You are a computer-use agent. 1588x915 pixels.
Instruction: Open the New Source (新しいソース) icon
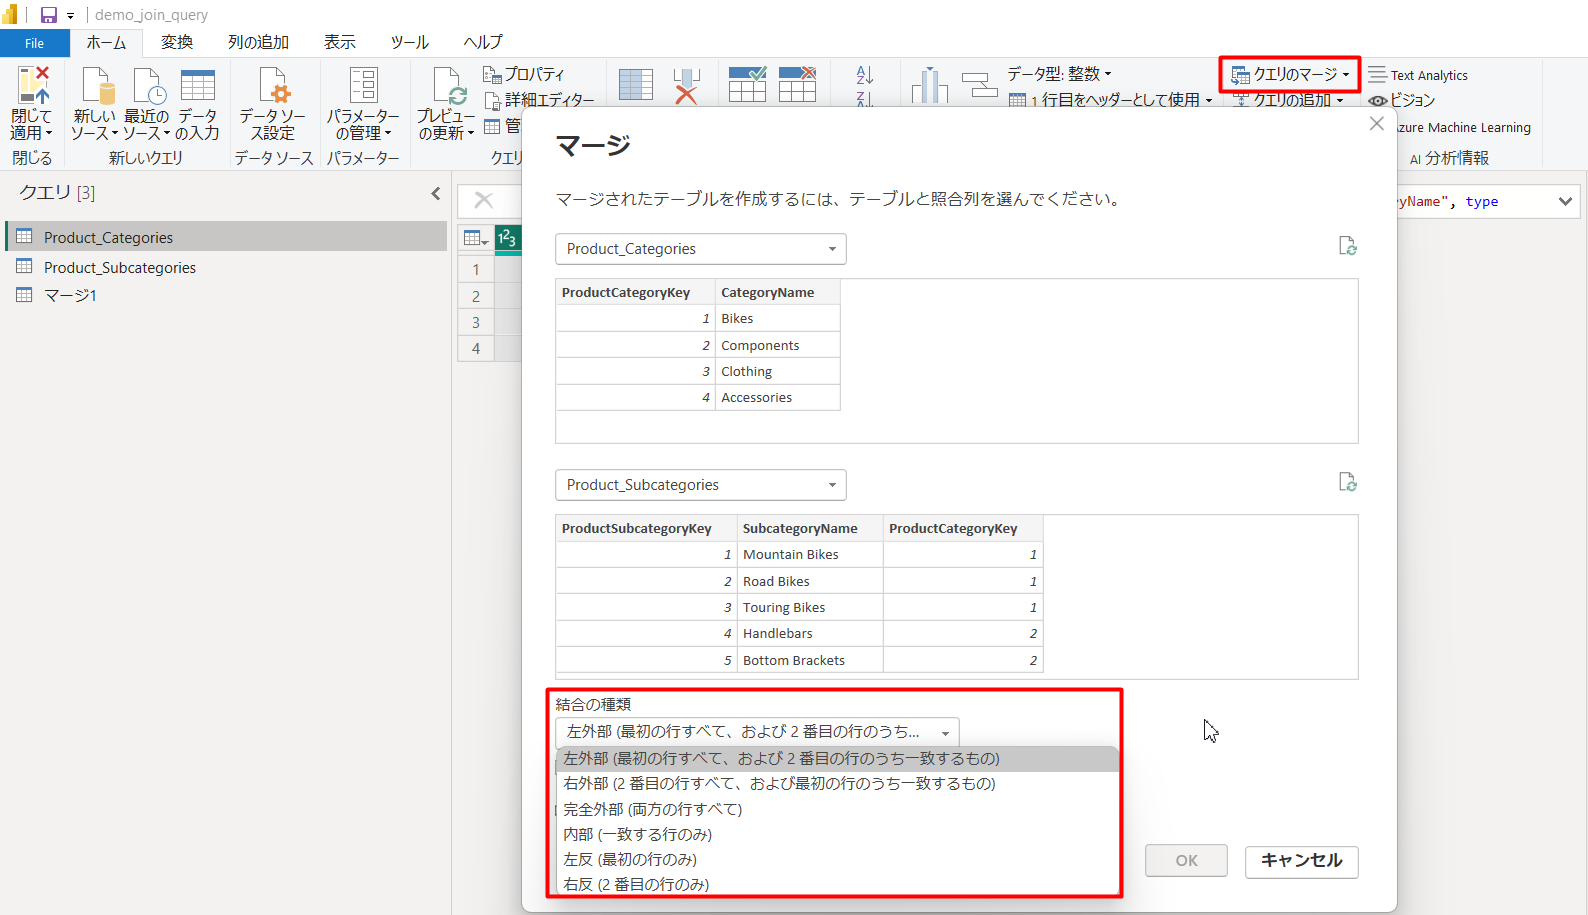[x=95, y=87]
